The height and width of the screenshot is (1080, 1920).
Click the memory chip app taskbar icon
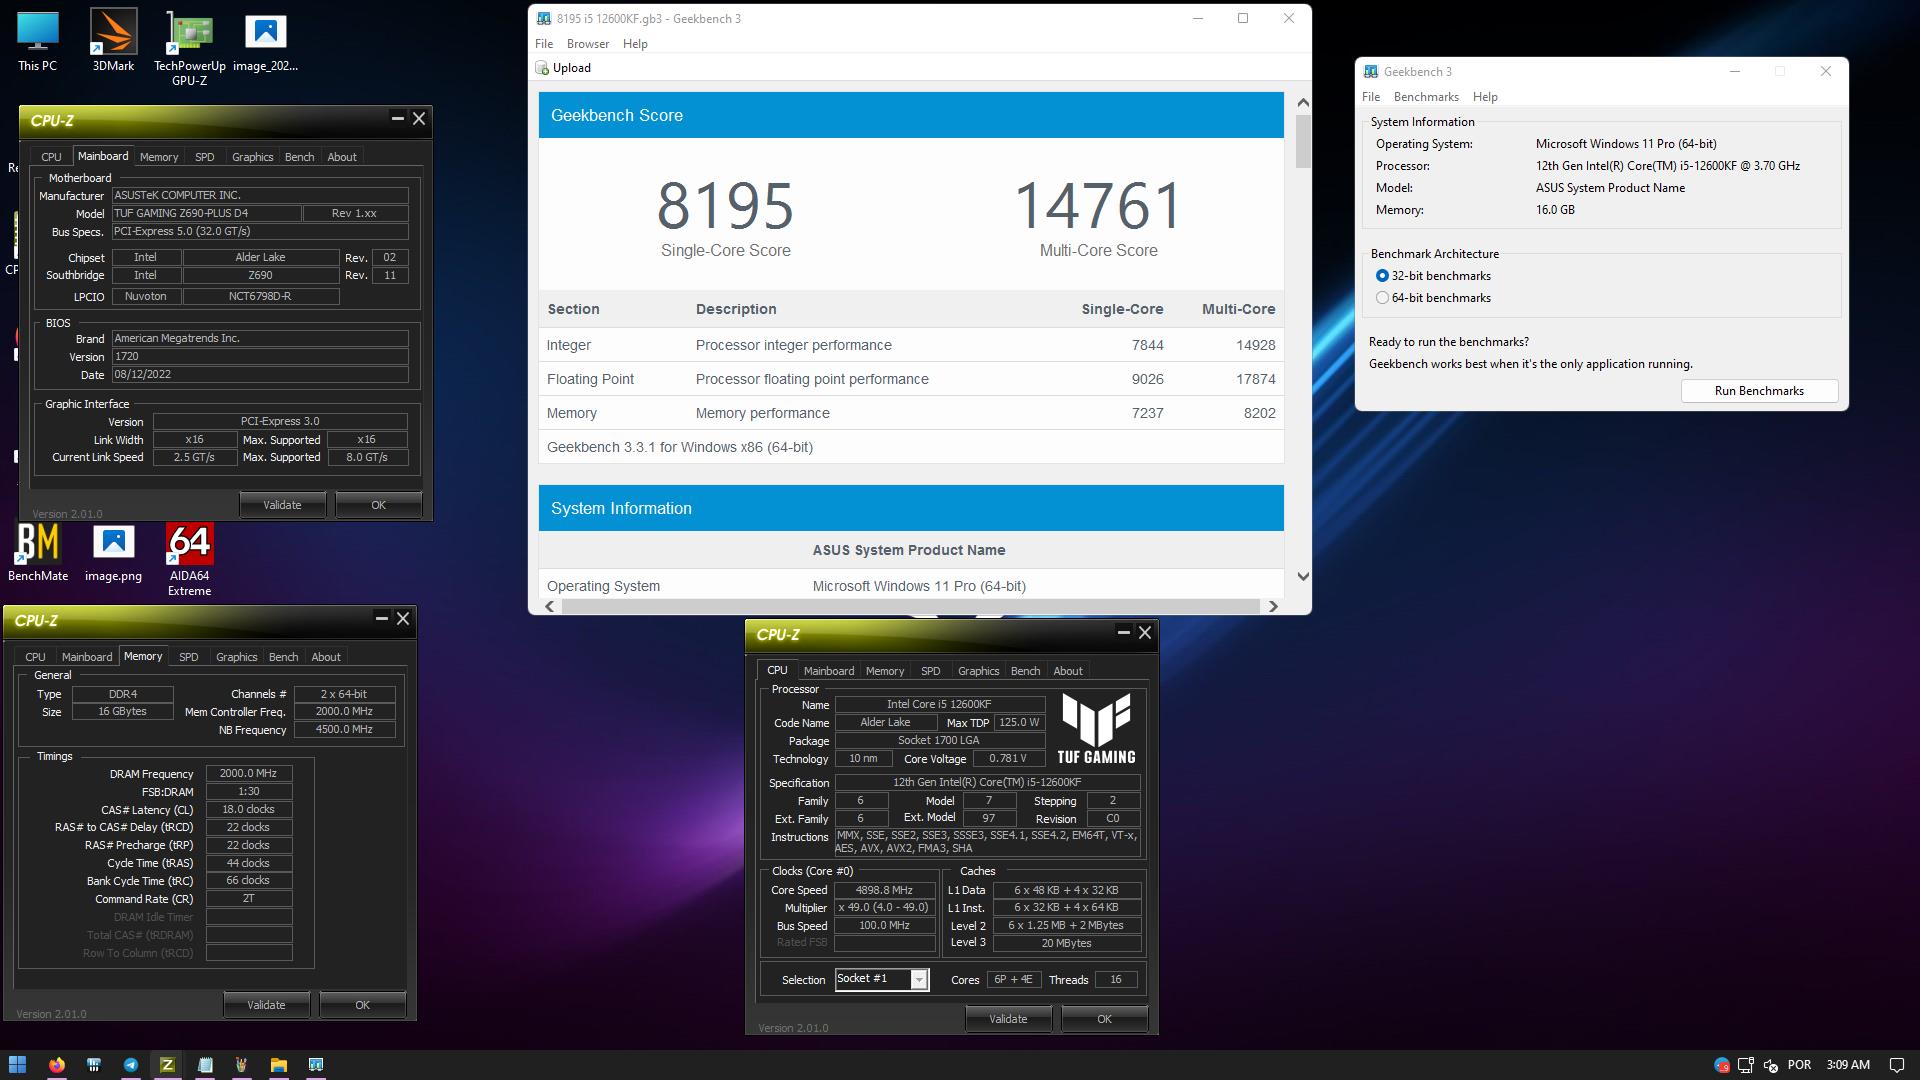(93, 1064)
